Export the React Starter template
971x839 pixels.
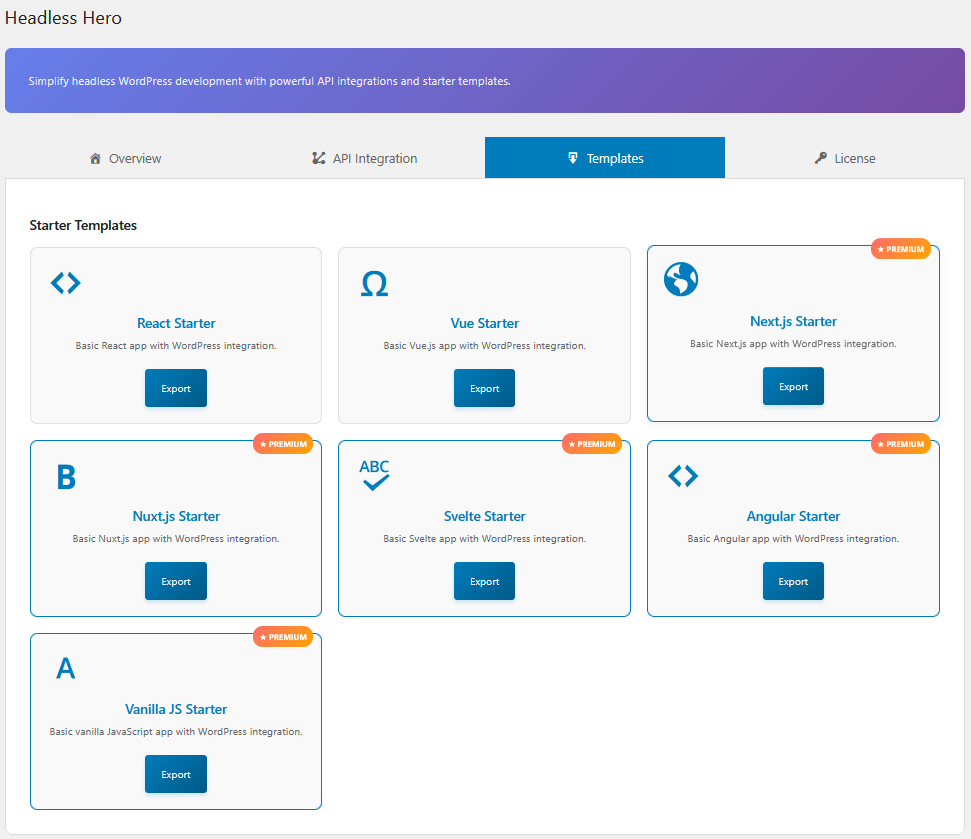176,388
